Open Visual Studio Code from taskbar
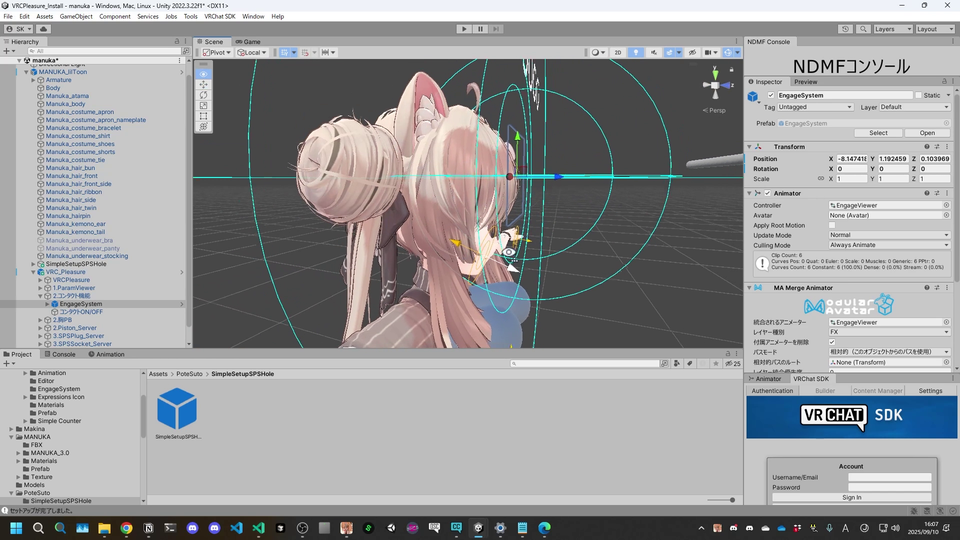Viewport: 960px width, 540px height. (x=236, y=528)
